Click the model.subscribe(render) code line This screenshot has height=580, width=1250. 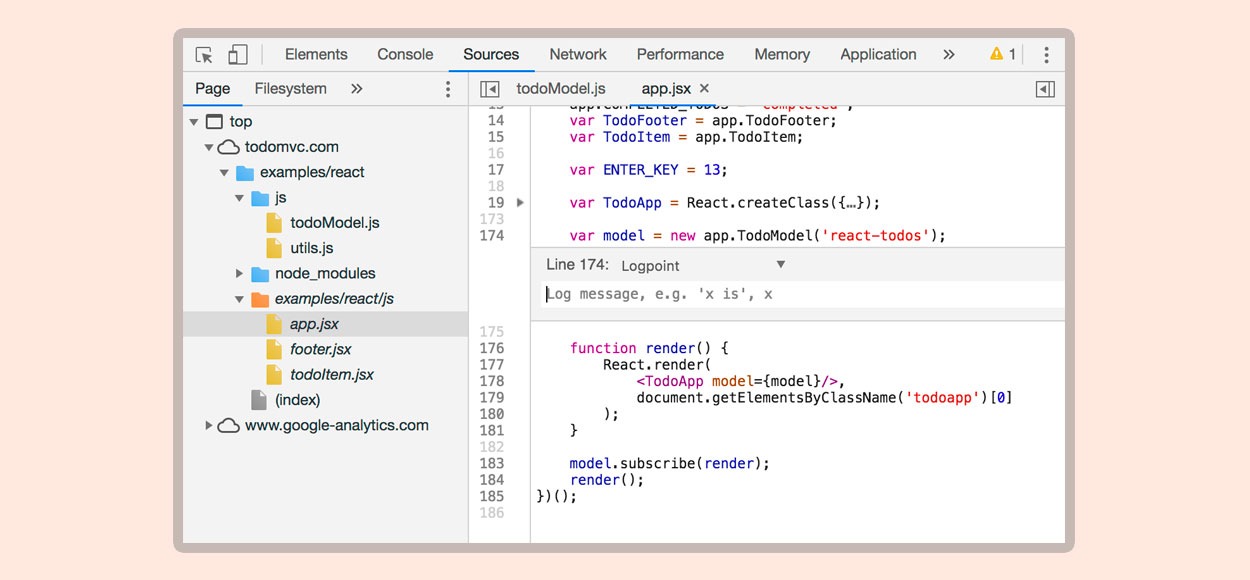tap(670, 464)
